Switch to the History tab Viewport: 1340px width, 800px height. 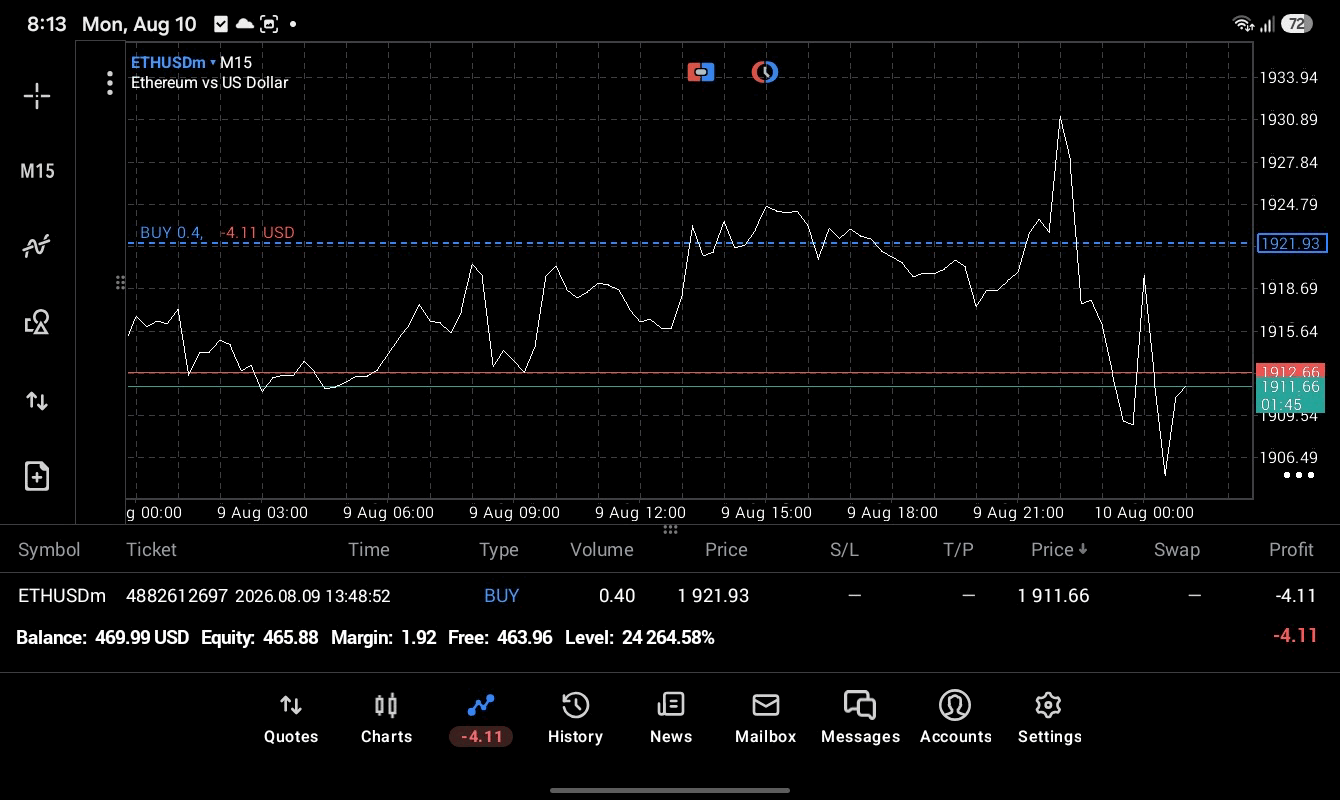click(x=575, y=719)
